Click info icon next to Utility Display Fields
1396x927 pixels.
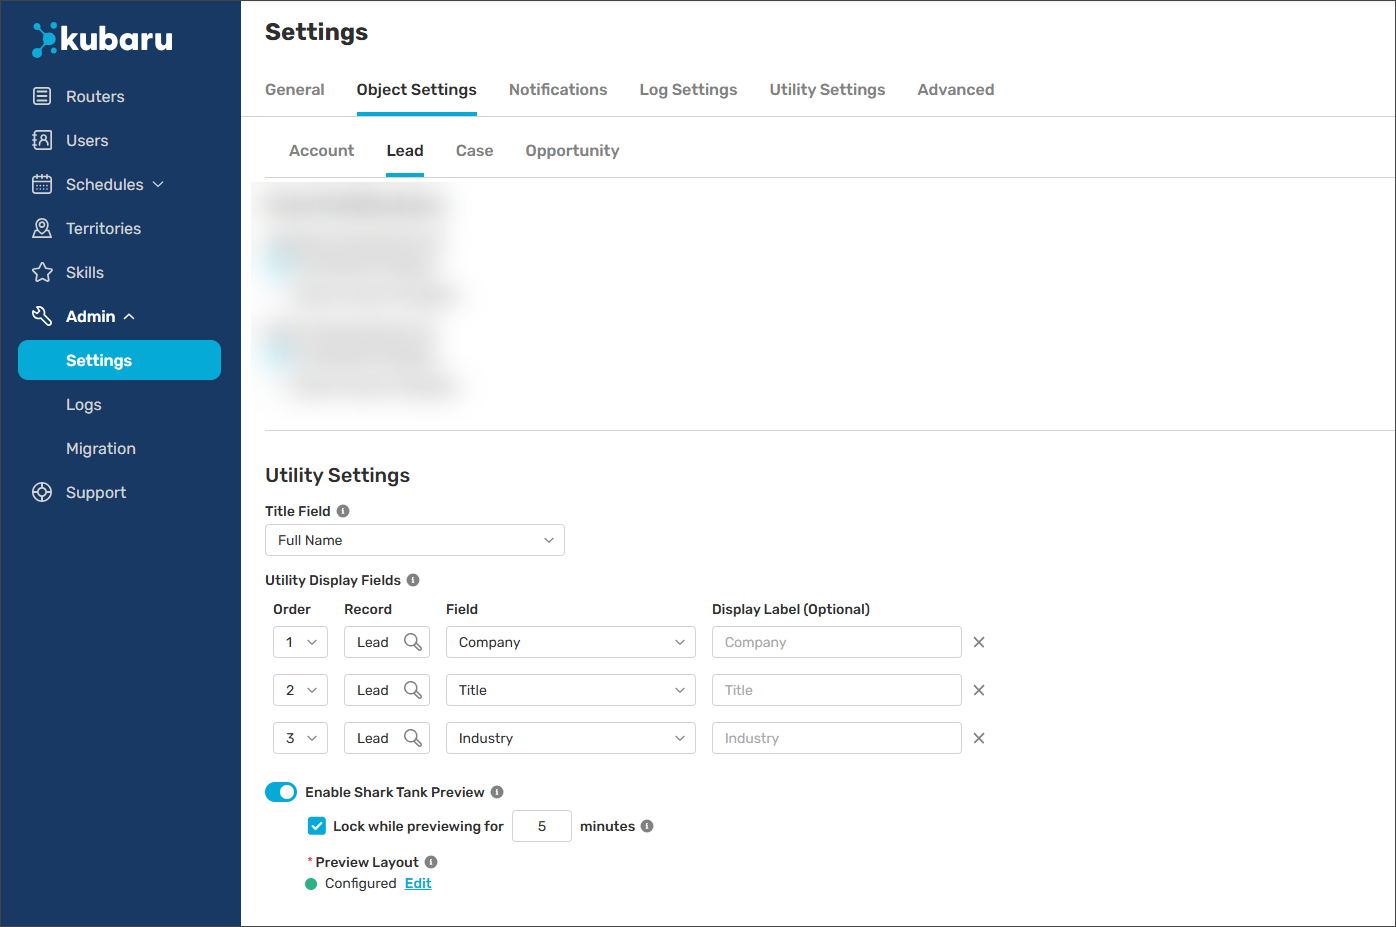413,580
